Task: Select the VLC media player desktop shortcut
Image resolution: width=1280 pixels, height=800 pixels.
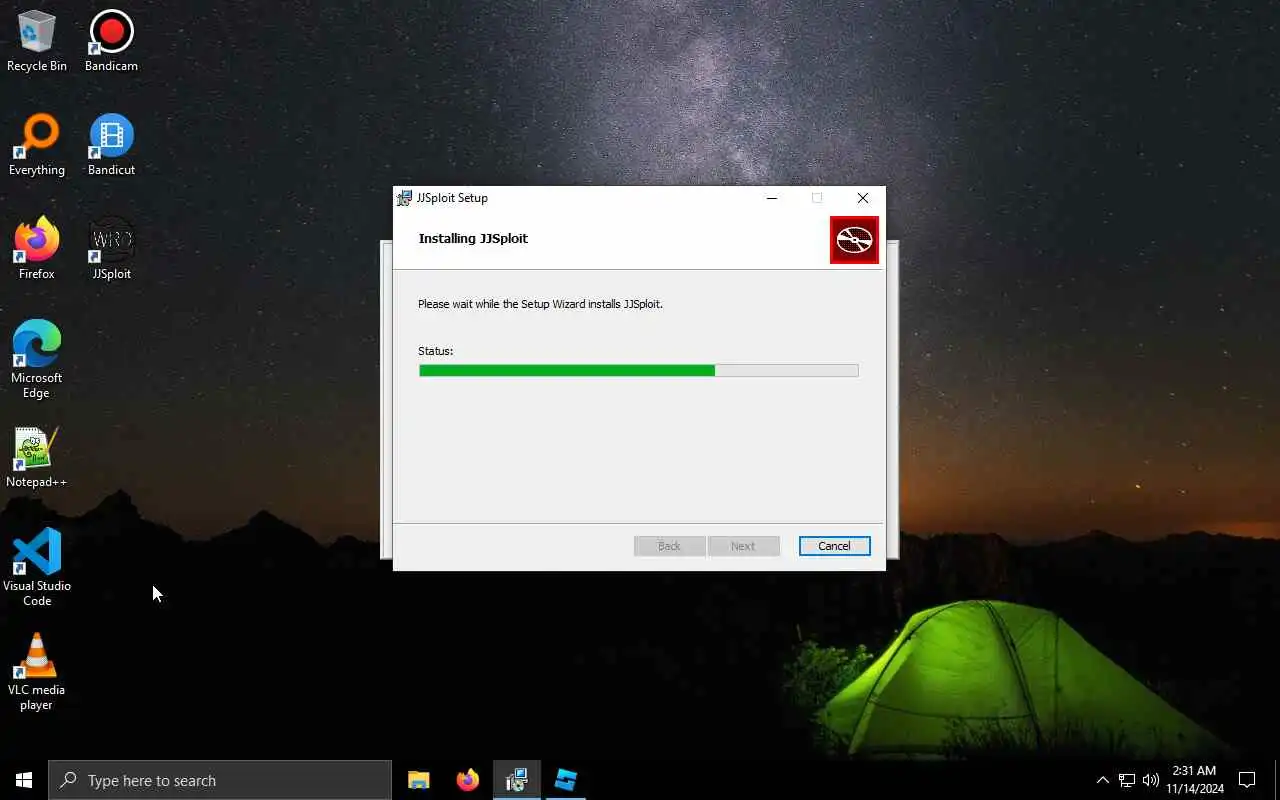Action: pyautogui.click(x=37, y=672)
